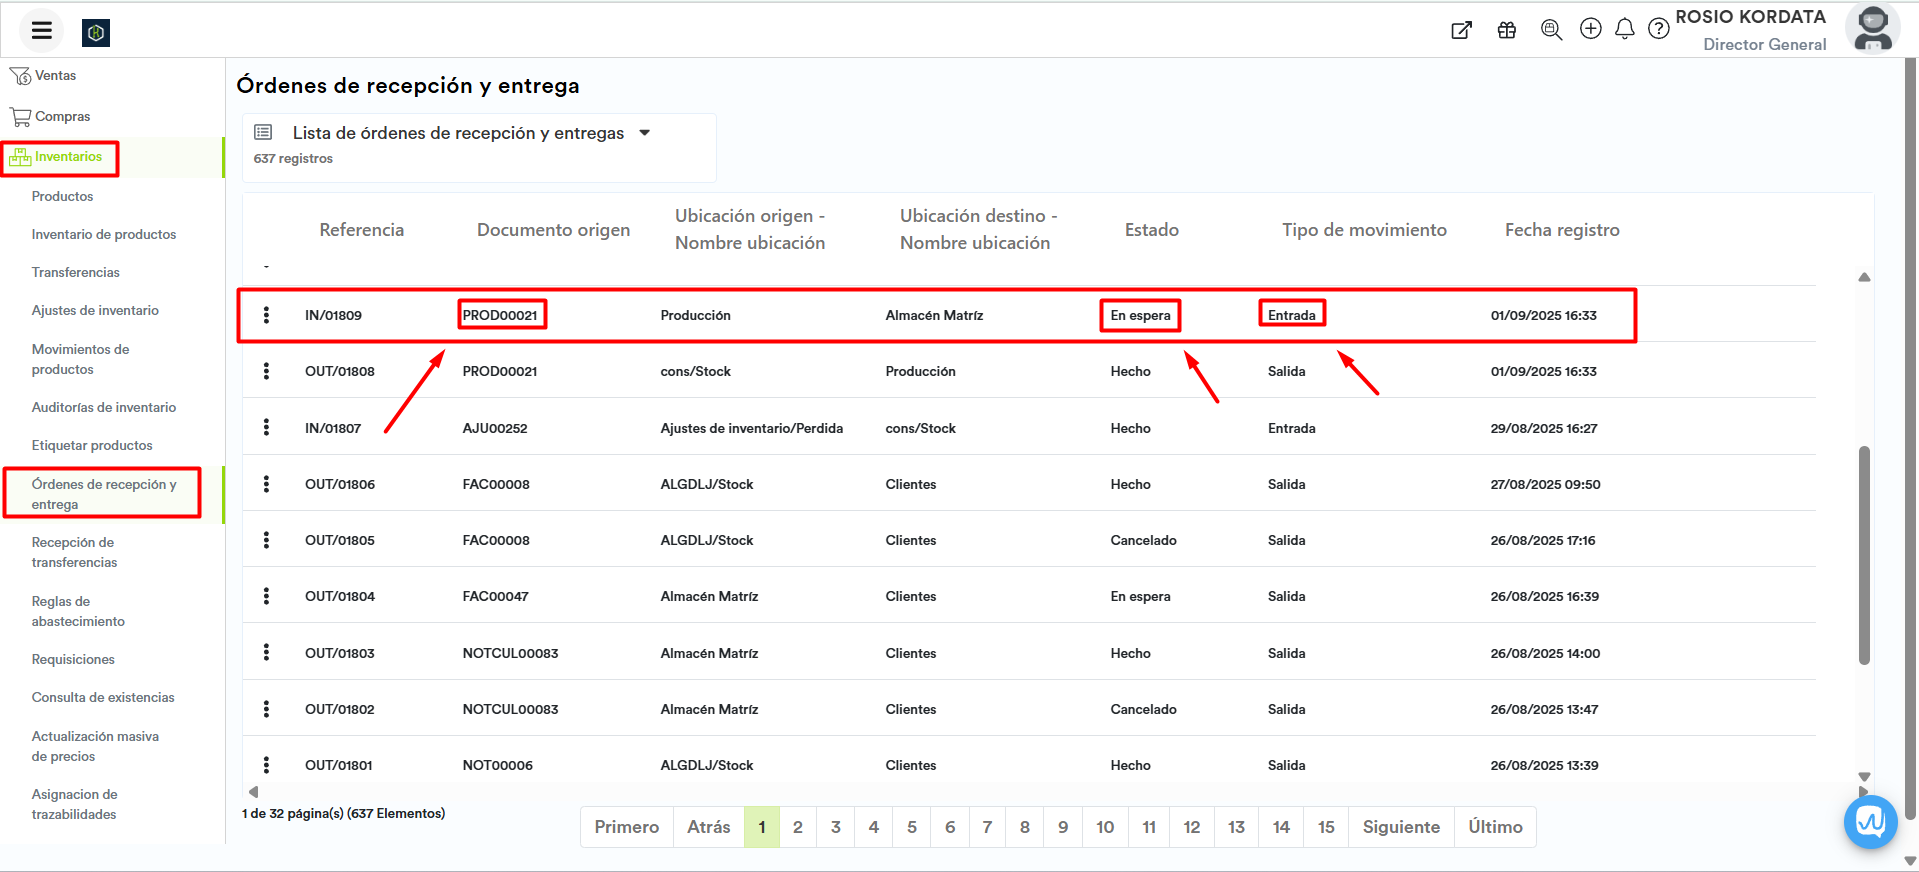Click the user avatar picture

1872,29
